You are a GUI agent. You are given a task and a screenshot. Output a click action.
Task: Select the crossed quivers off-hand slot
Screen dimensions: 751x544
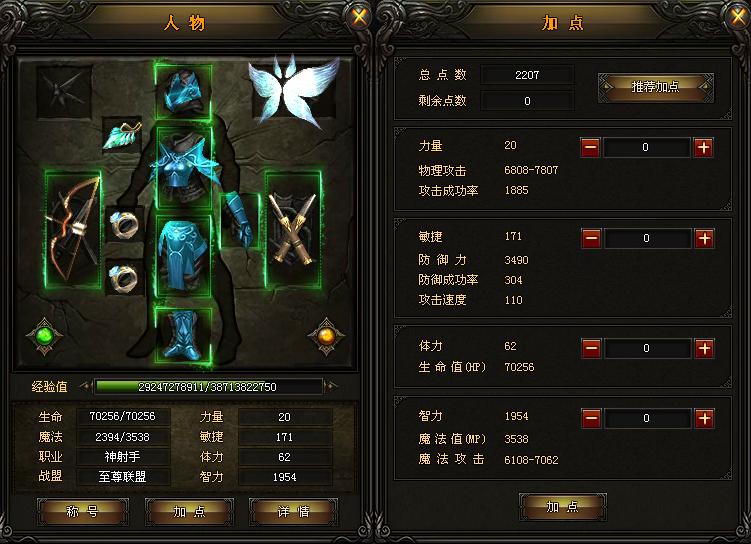pos(293,229)
